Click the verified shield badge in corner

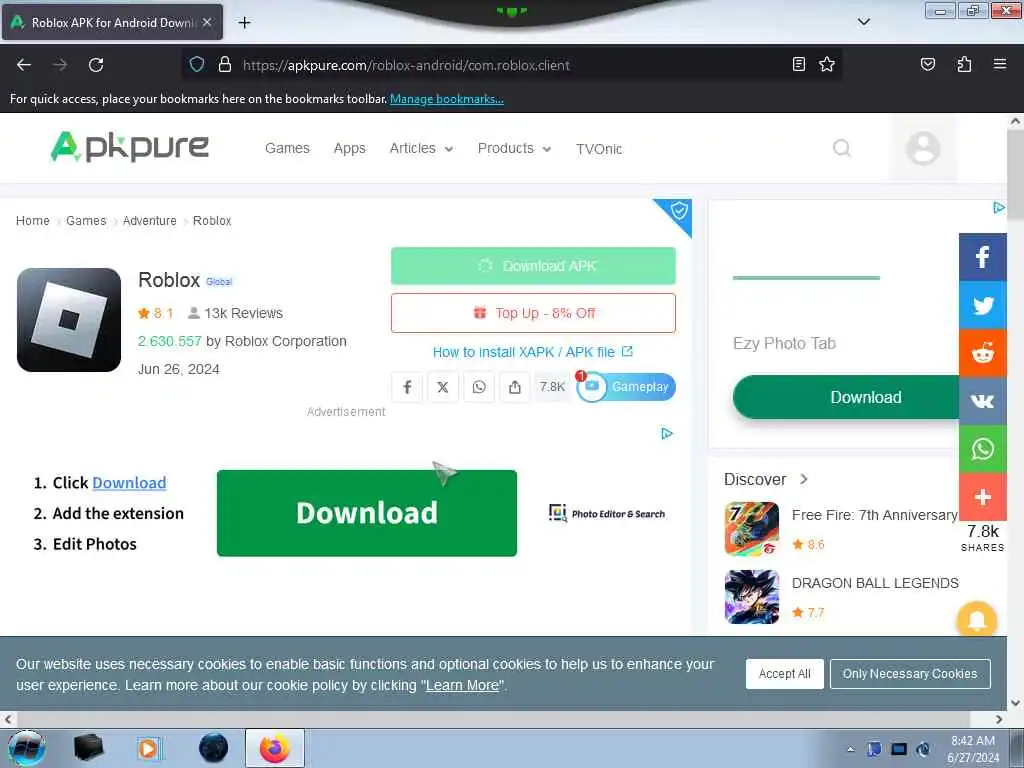679,211
